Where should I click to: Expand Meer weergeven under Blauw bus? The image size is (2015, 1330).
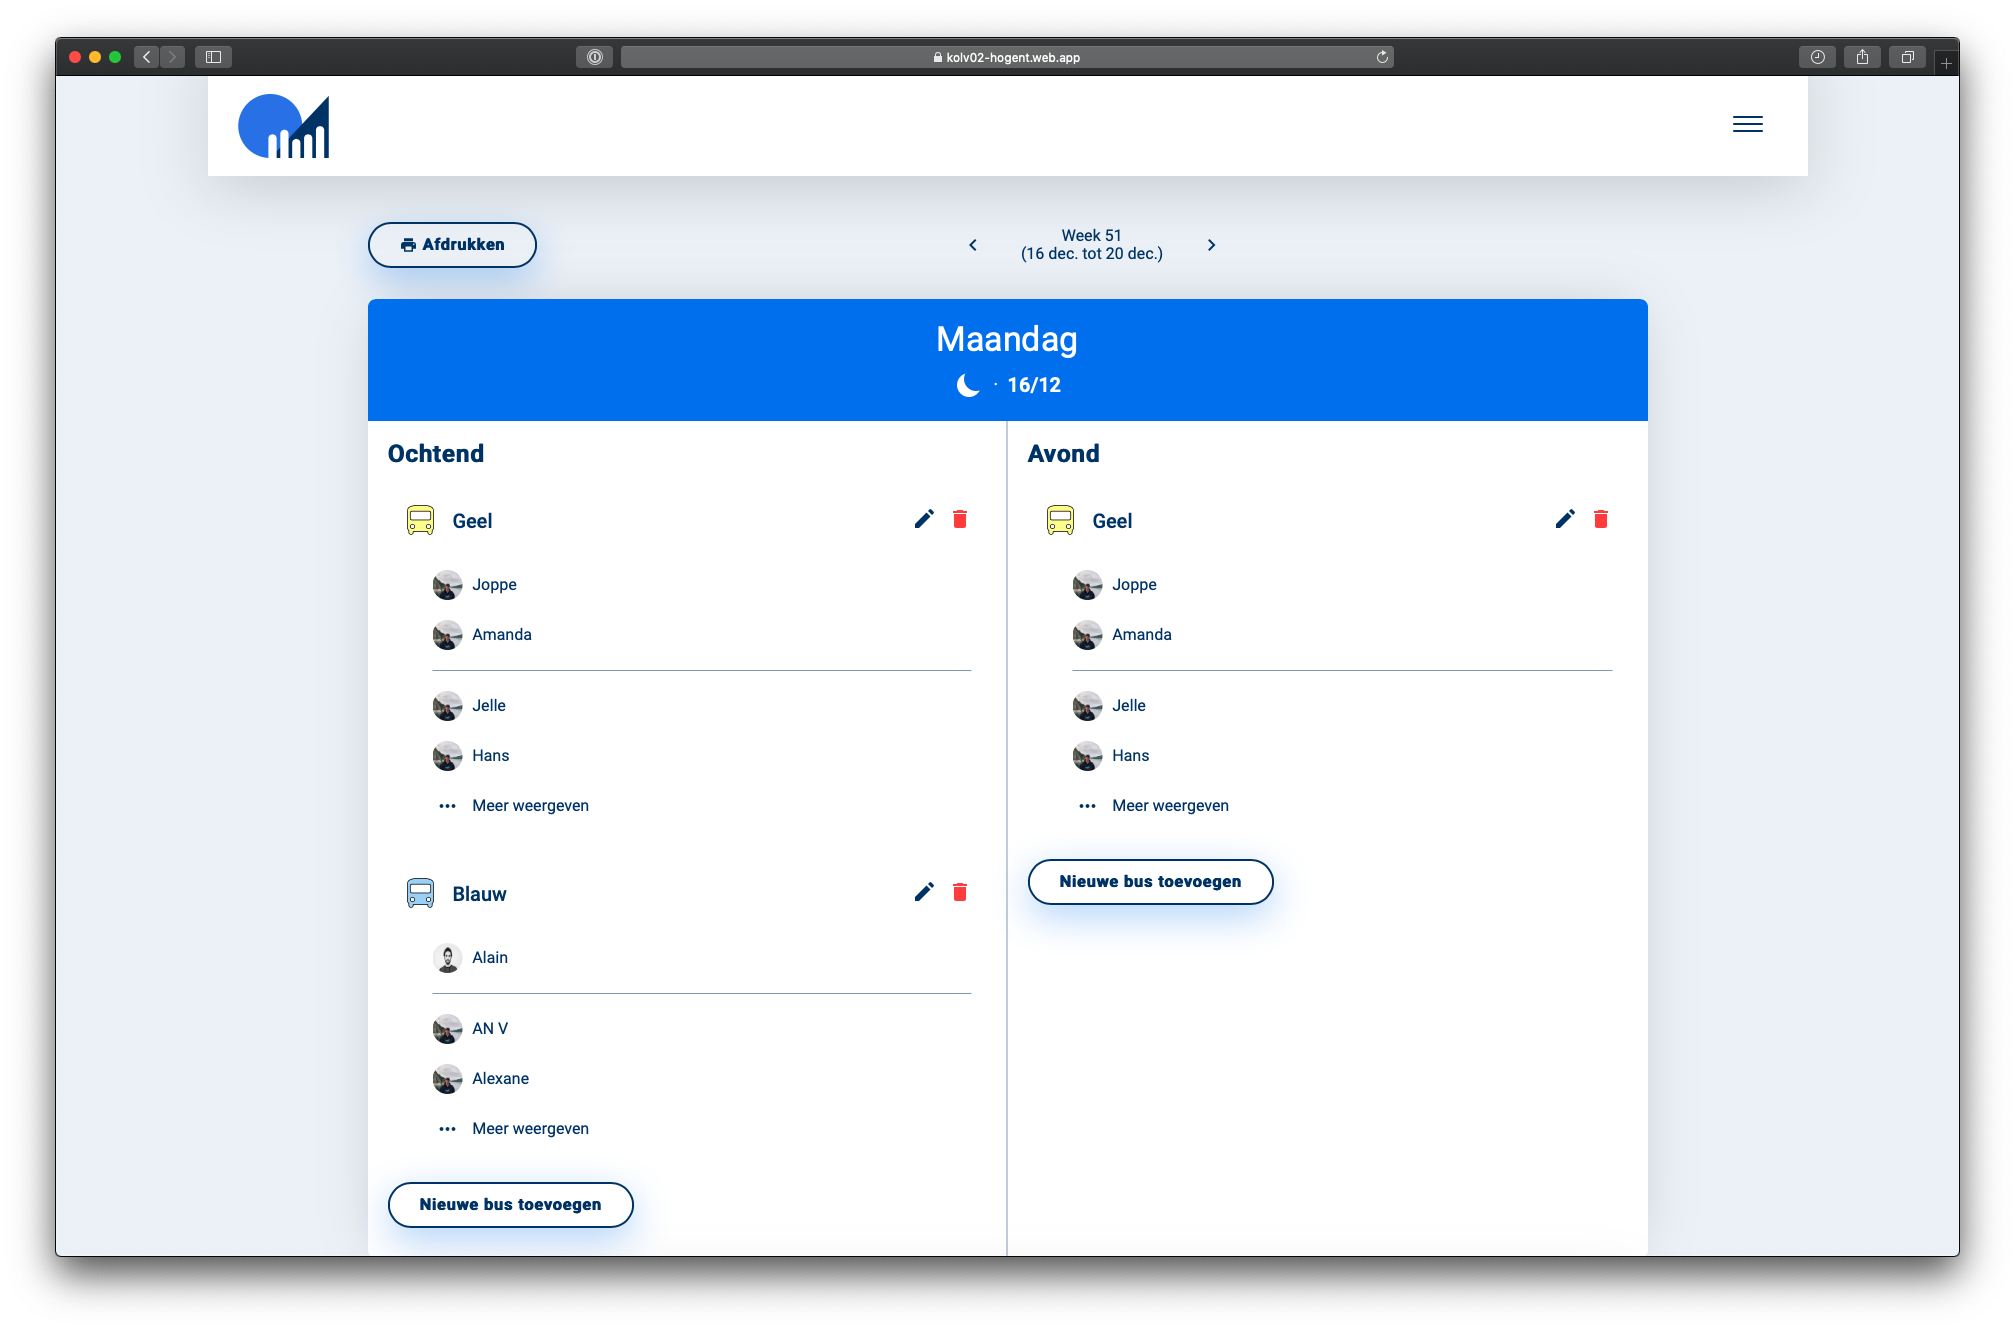(x=530, y=1129)
